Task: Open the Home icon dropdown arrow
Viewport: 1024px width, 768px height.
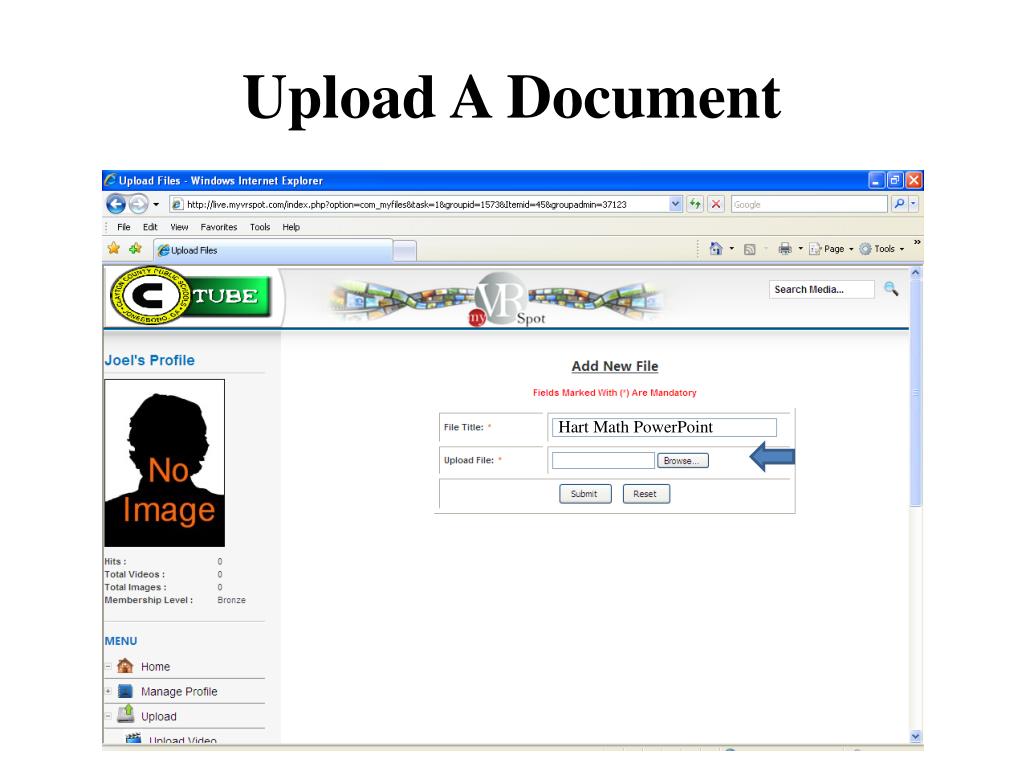Action: click(x=731, y=249)
